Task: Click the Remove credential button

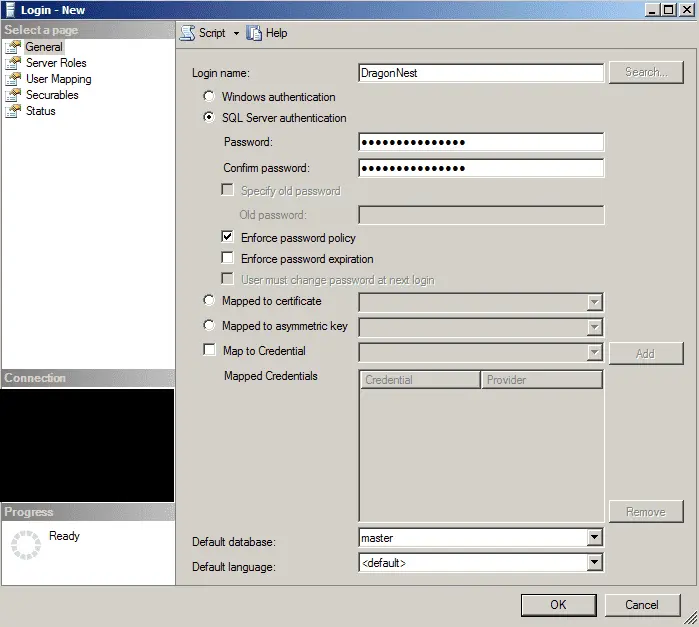Action: [646, 512]
